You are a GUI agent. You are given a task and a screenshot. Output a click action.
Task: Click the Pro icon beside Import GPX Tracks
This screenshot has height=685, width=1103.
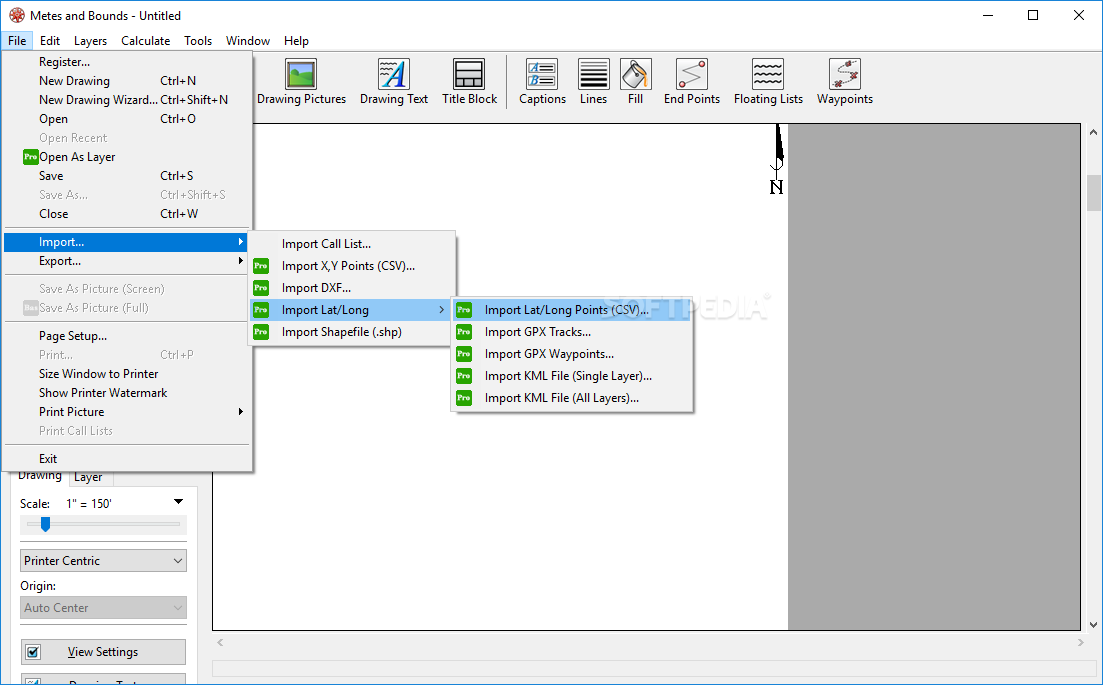click(x=464, y=332)
